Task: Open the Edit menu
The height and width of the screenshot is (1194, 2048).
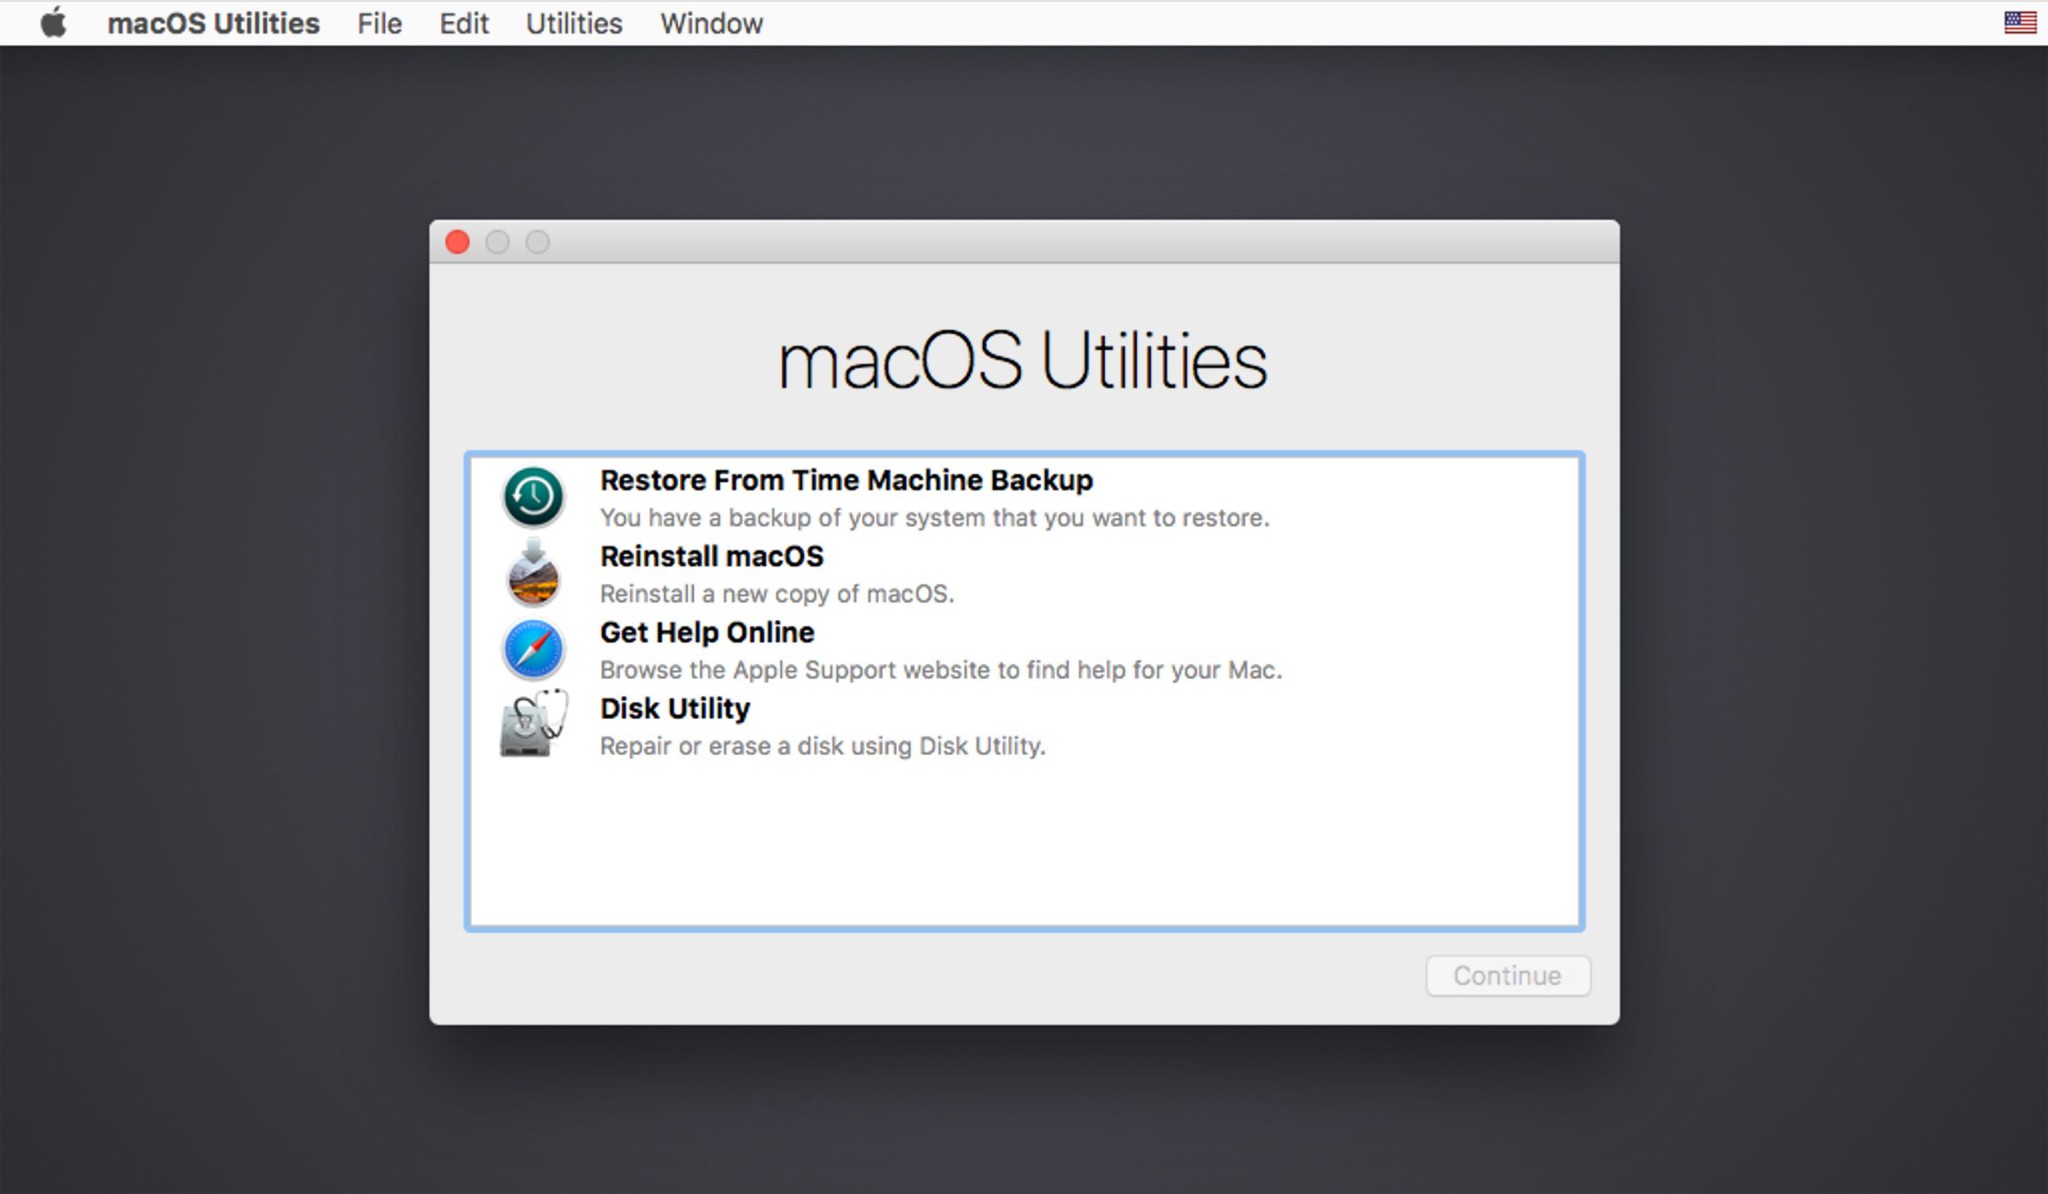Action: (464, 23)
